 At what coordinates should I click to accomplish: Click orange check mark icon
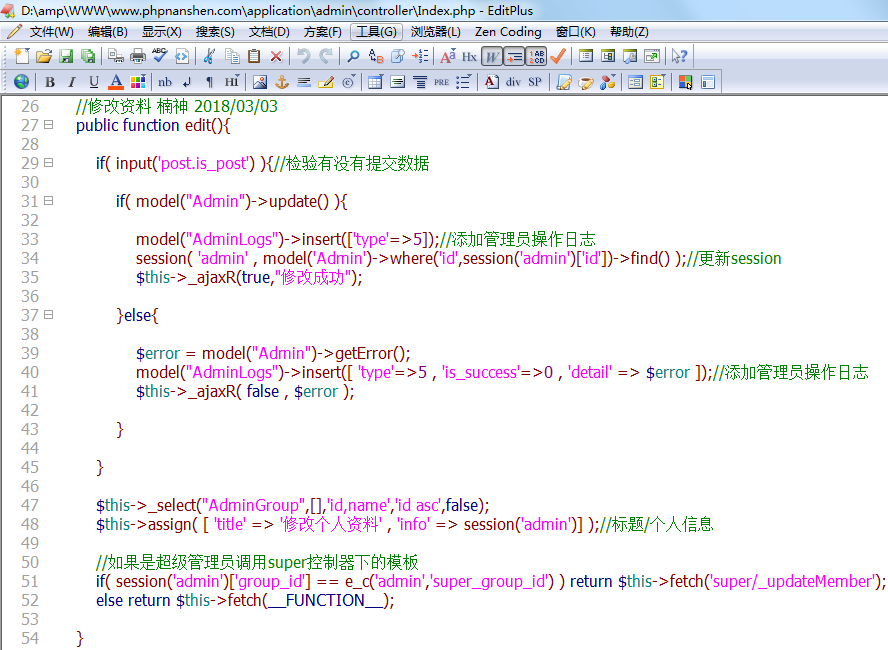pyautogui.click(x=558, y=56)
